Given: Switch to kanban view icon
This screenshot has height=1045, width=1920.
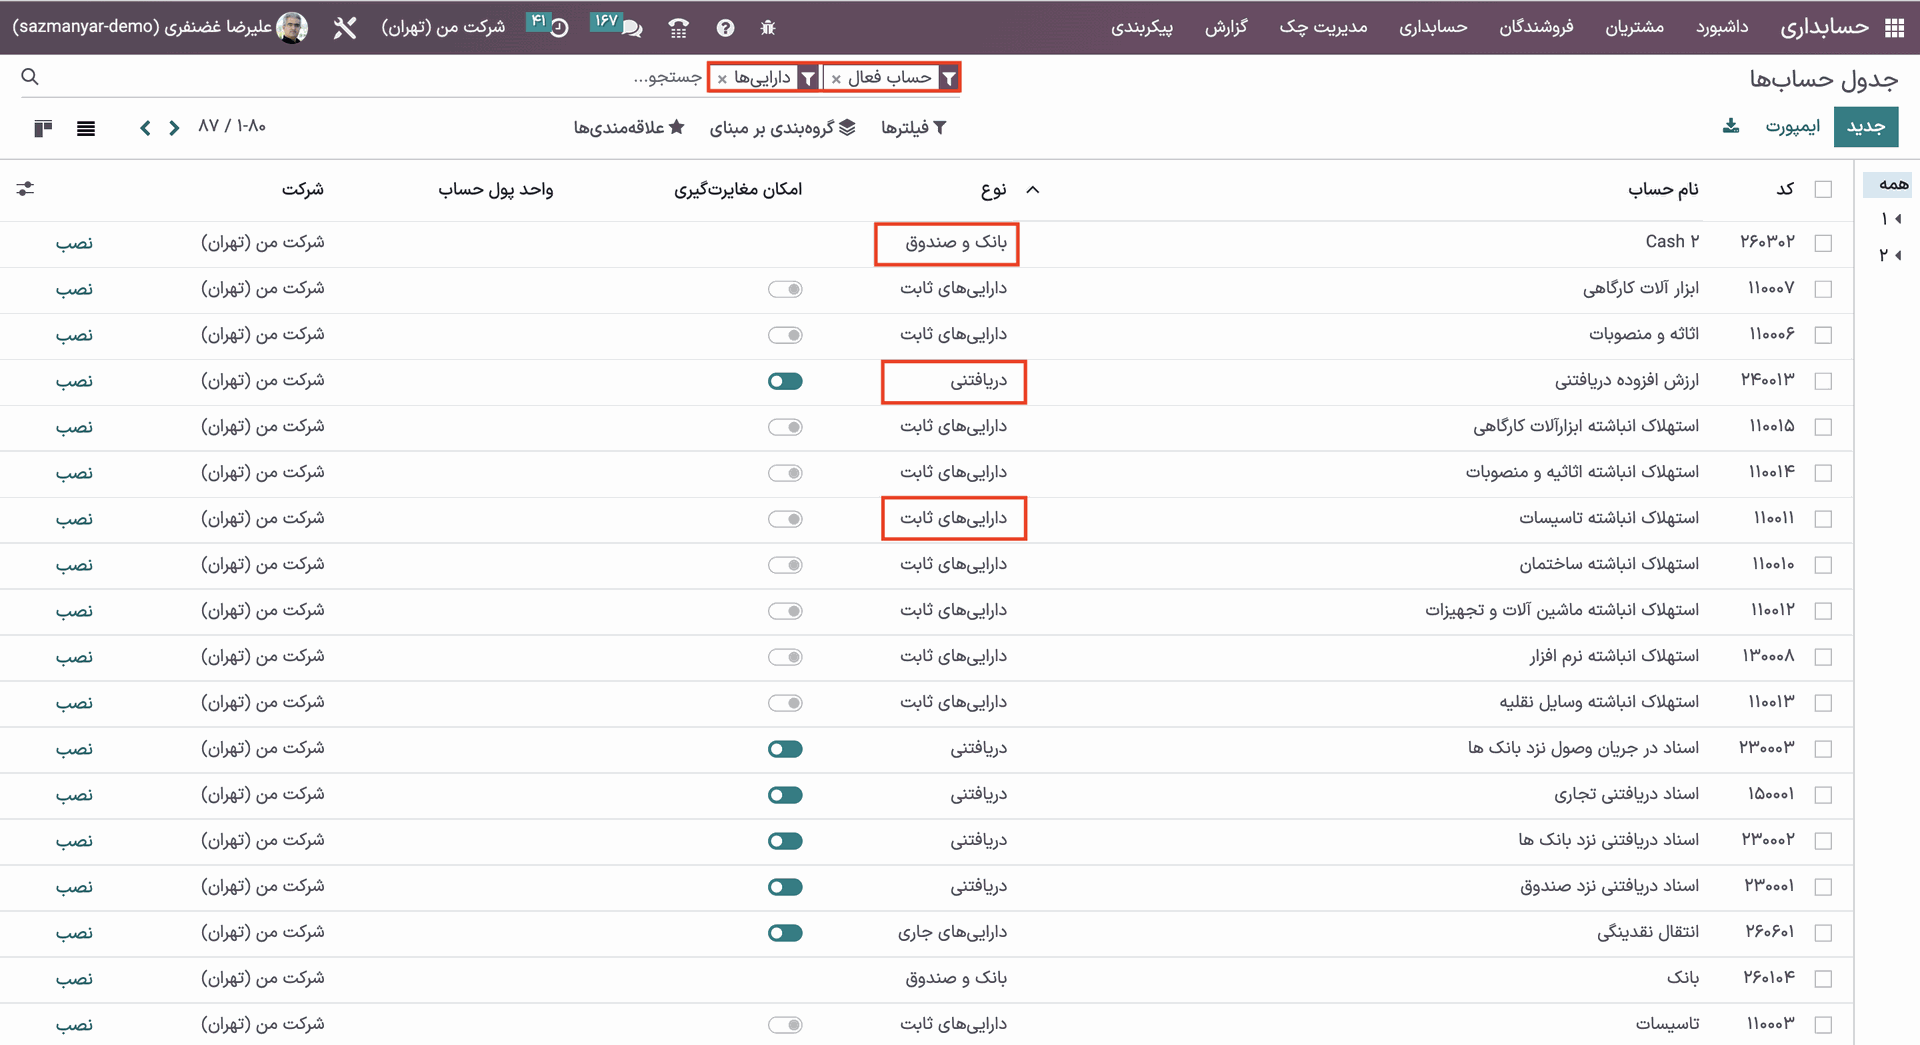Looking at the screenshot, I should coord(43,128).
